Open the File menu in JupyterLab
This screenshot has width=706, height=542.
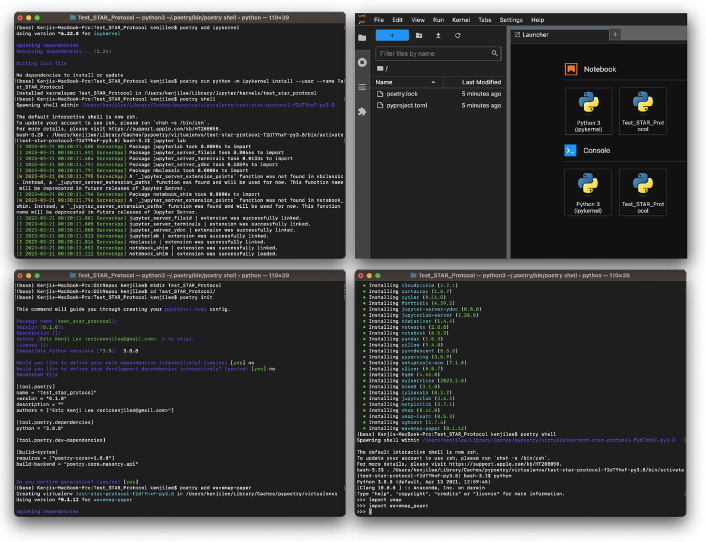[x=379, y=20]
